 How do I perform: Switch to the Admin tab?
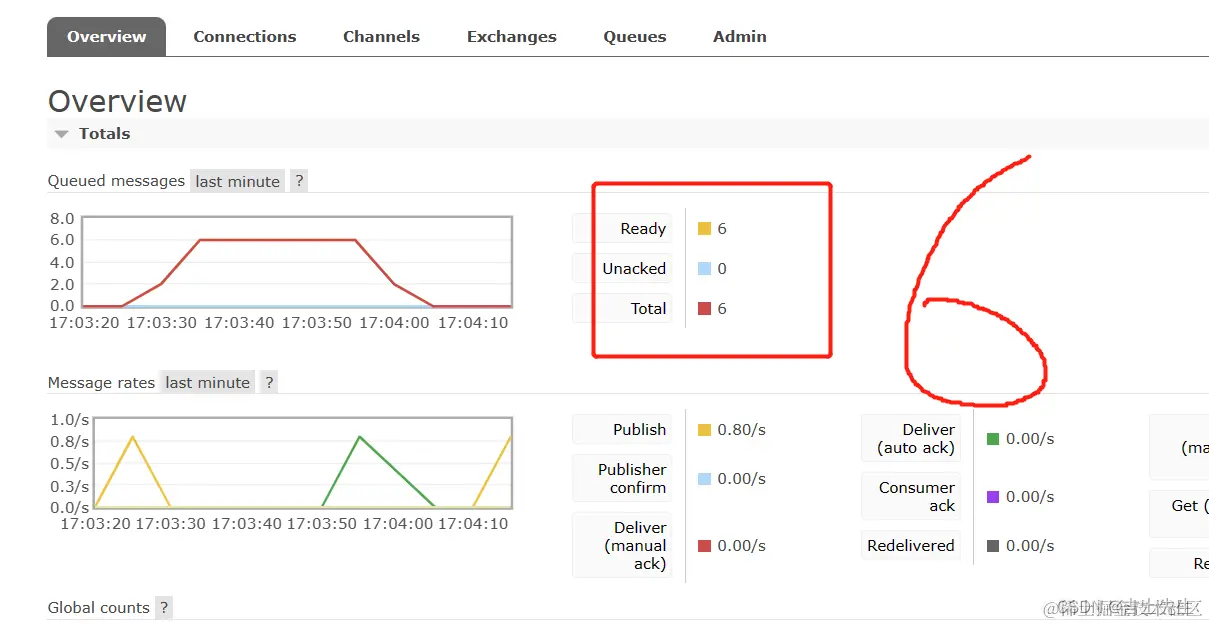point(740,36)
